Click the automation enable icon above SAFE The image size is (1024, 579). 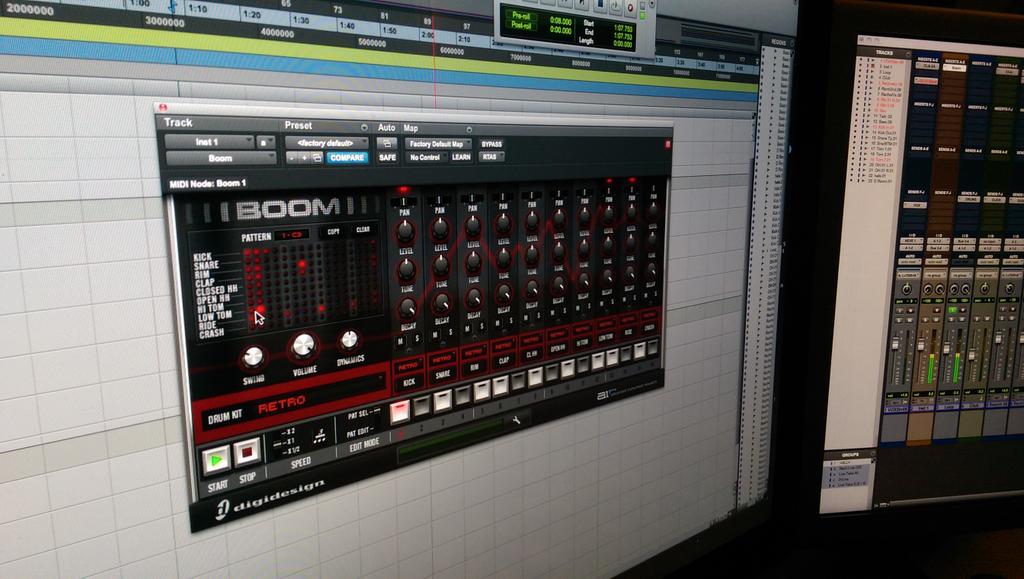(x=387, y=143)
